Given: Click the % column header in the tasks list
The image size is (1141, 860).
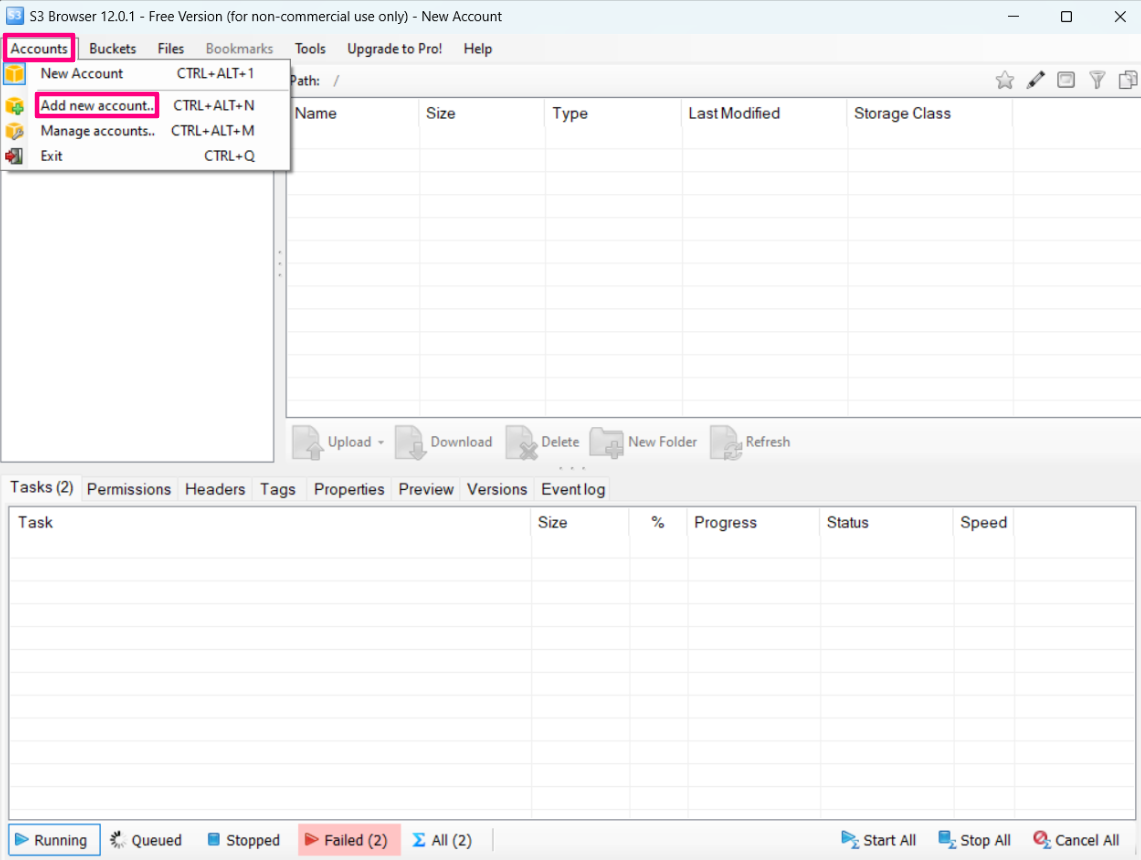Looking at the screenshot, I should click(x=658, y=522).
